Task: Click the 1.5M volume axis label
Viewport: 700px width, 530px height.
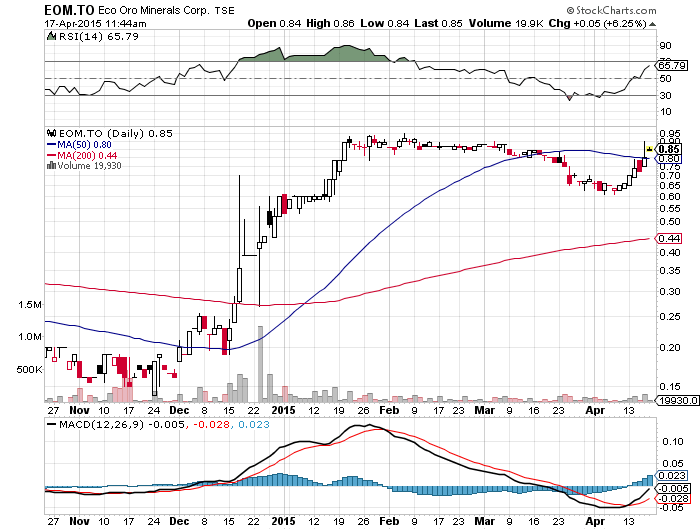Action: 29,305
